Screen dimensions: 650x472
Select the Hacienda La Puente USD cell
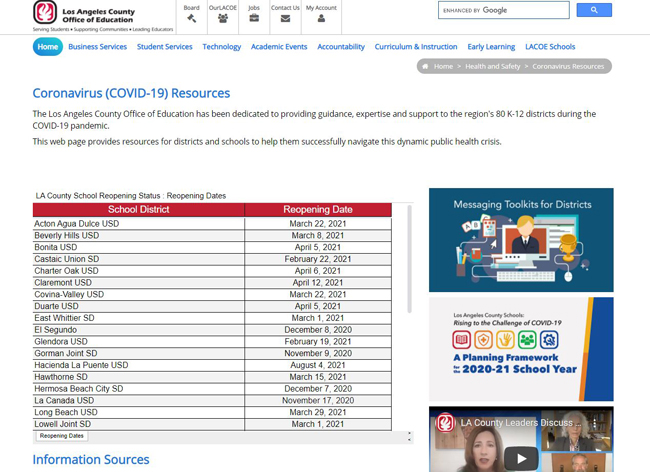138,365
